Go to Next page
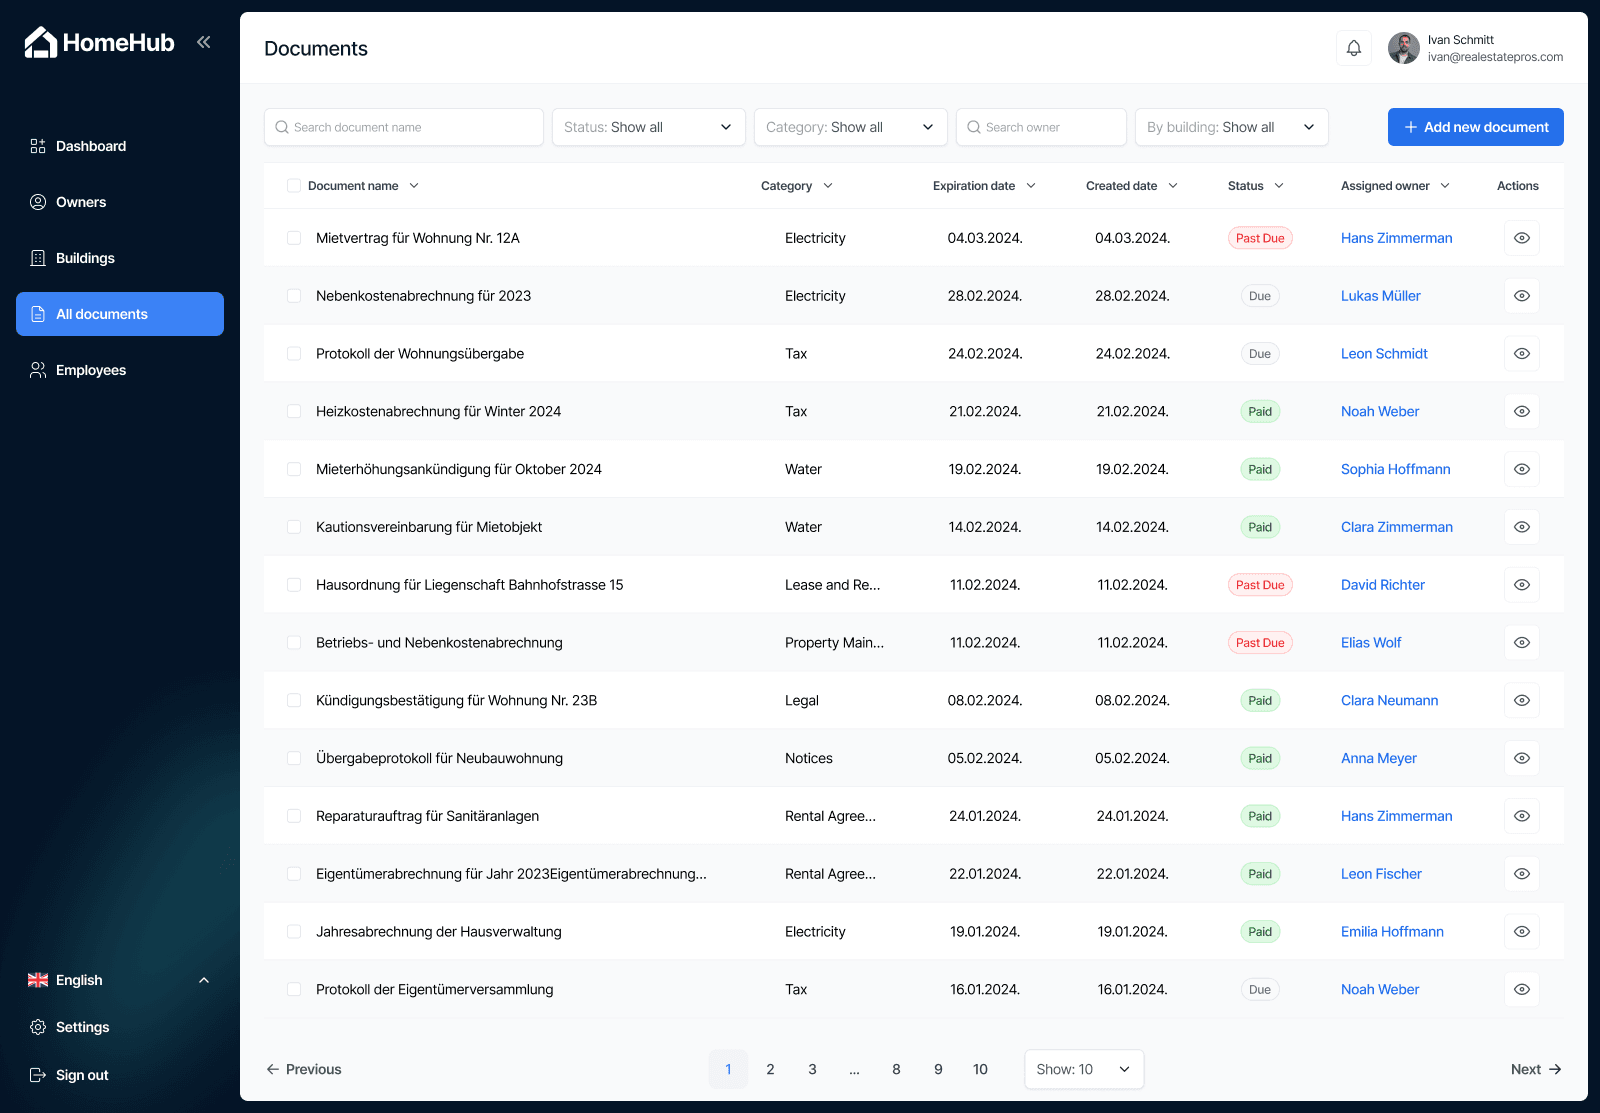The width and height of the screenshot is (1600, 1113). (1536, 1069)
